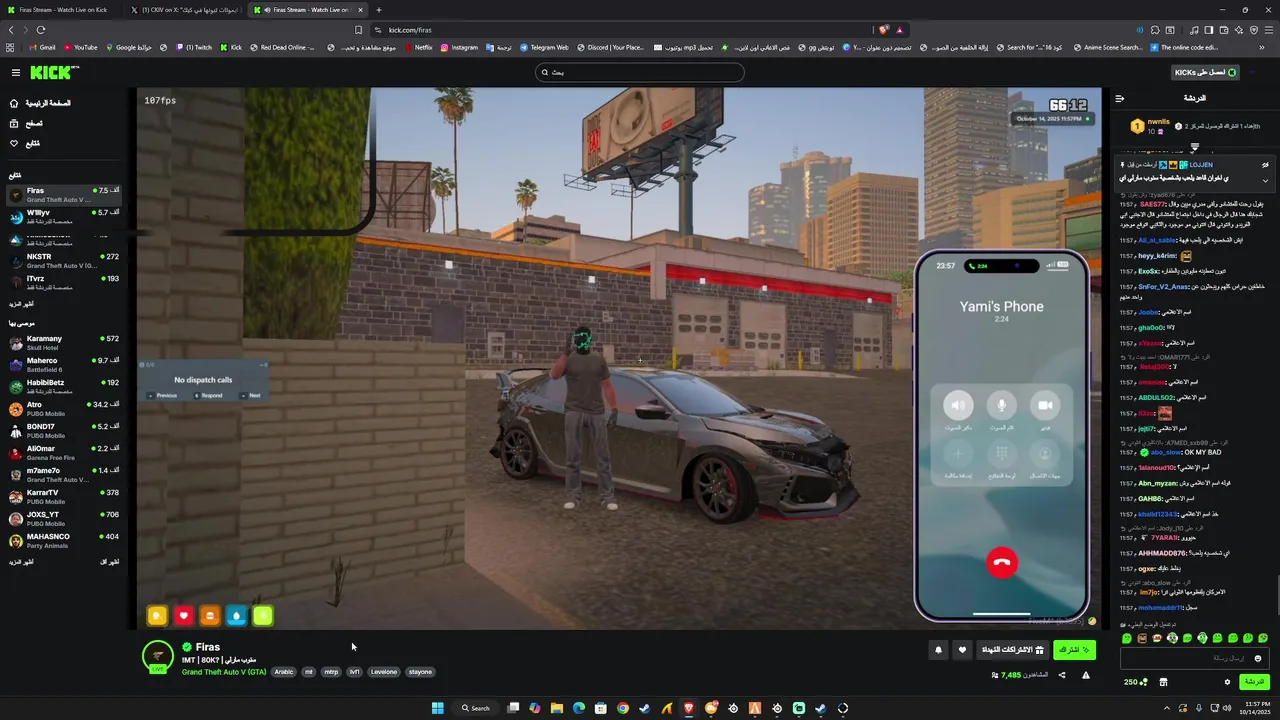Collapse the chat panel arrow icon
1280x720 pixels.
(x=1120, y=98)
